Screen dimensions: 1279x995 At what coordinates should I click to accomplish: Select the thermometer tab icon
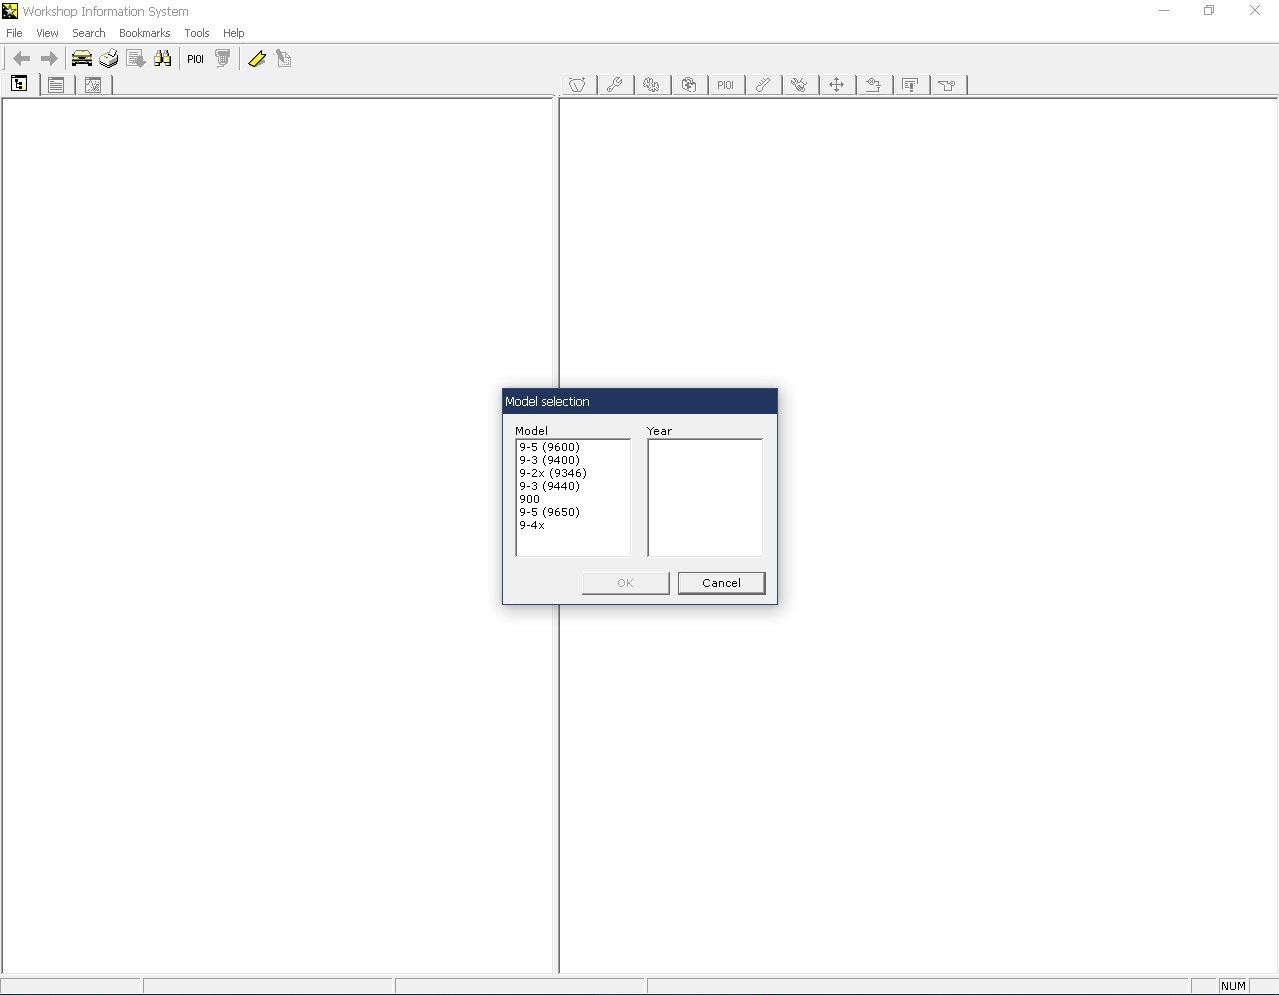coord(763,85)
